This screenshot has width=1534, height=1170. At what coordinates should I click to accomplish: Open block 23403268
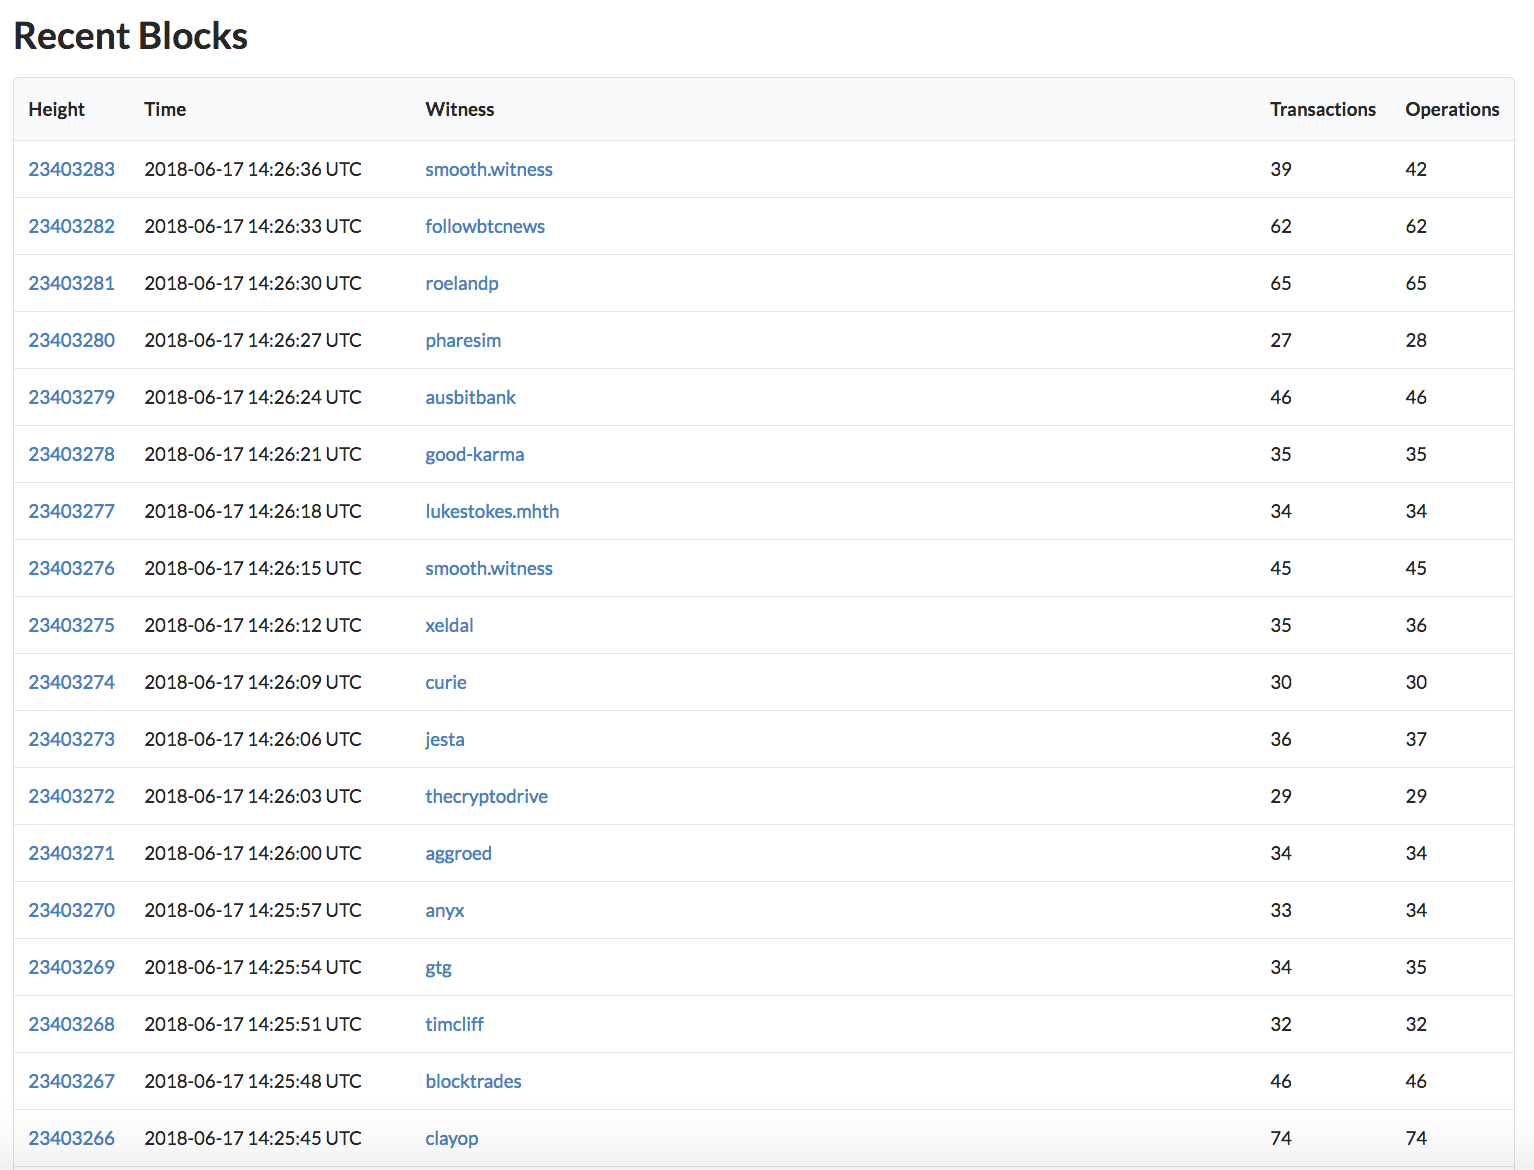72,1024
